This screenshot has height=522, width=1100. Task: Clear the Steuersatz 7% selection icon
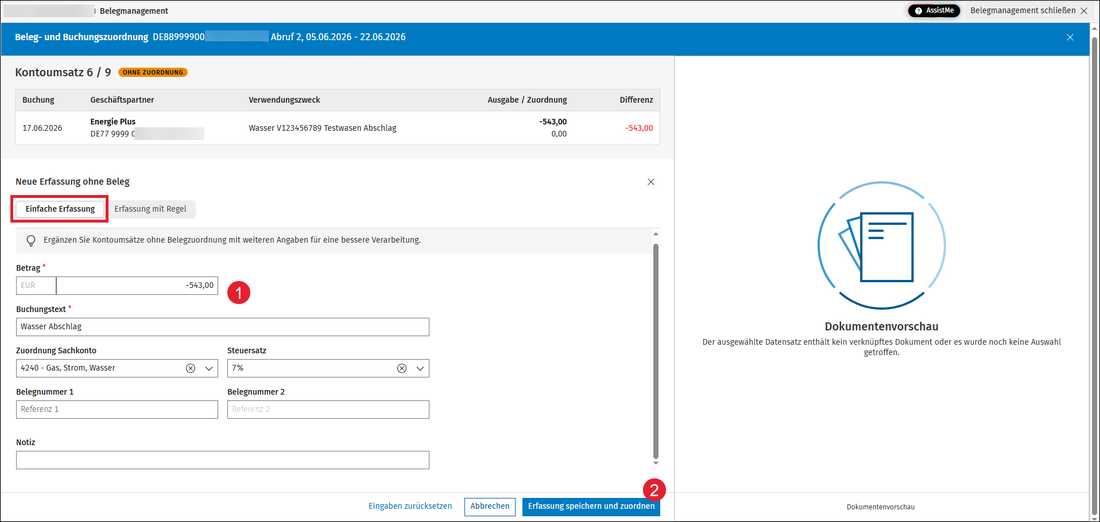[402, 368]
